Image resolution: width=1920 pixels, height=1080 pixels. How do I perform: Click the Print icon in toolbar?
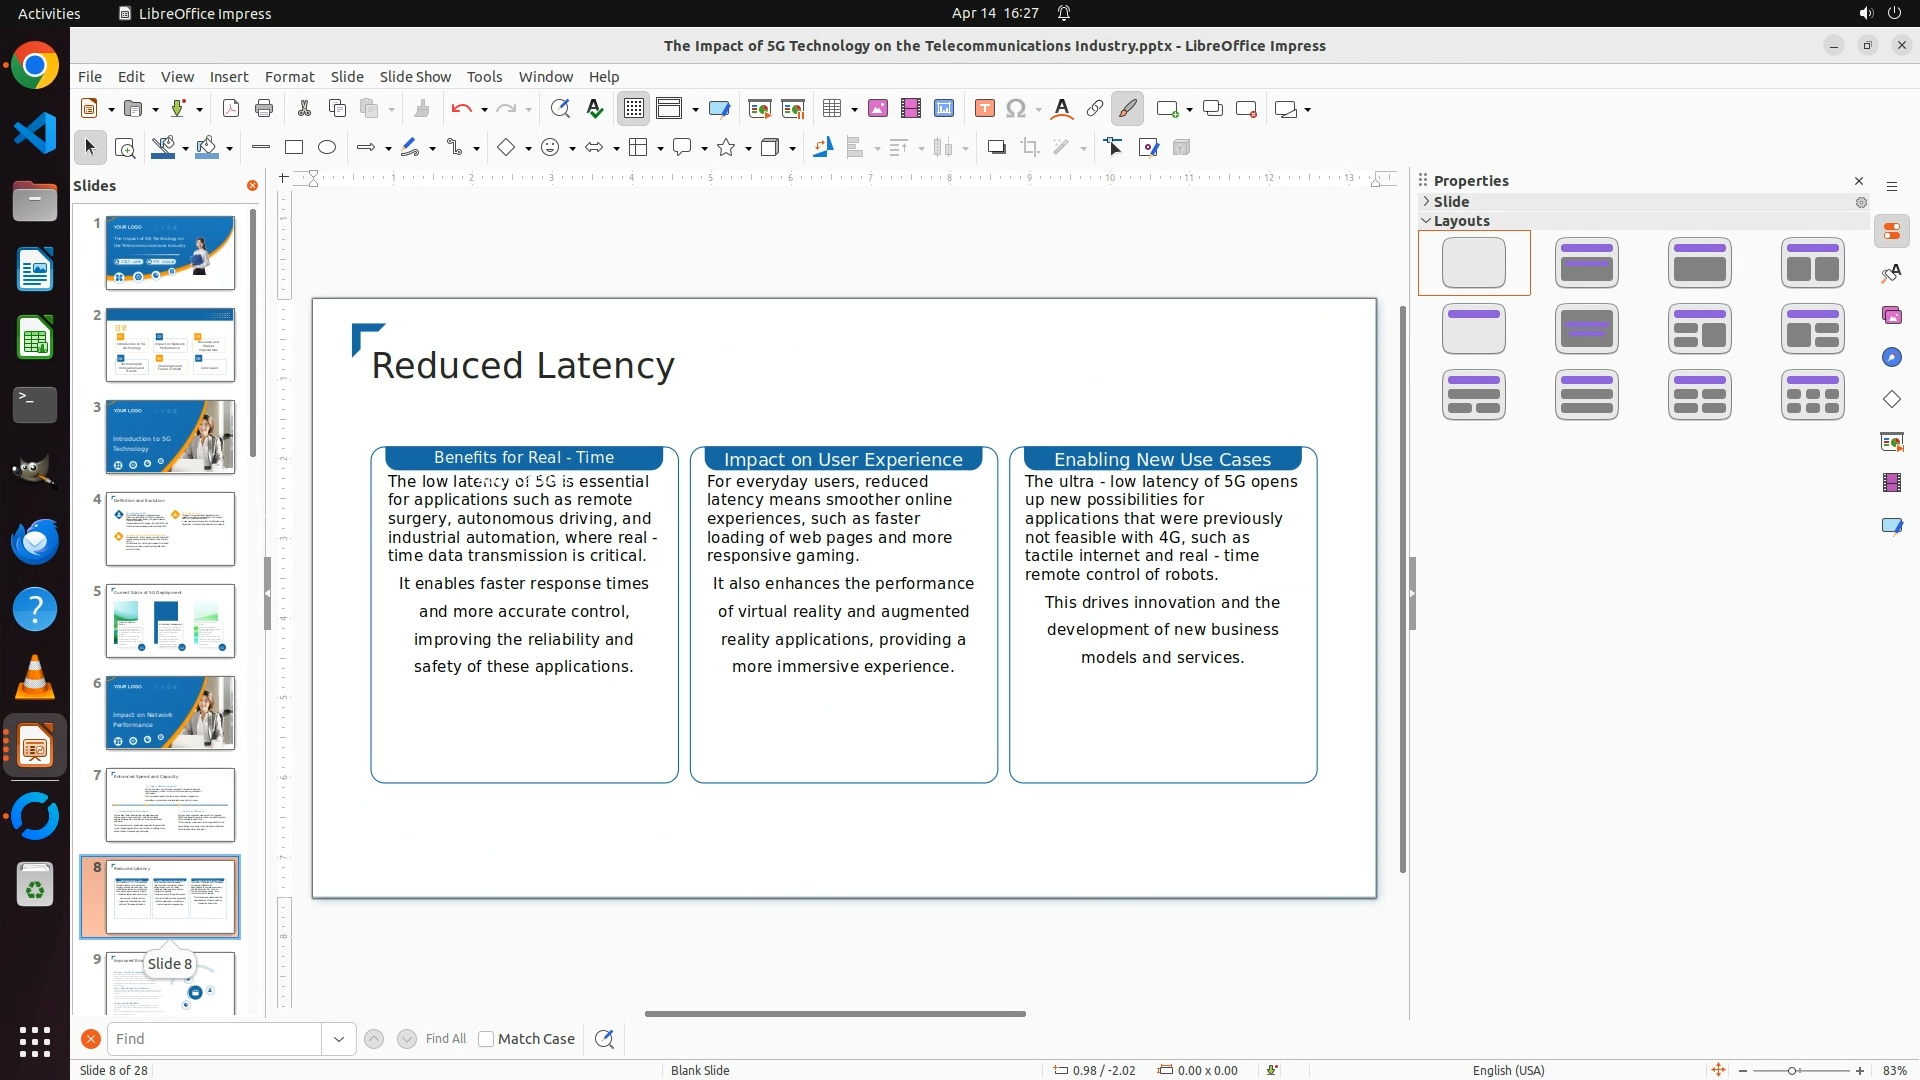click(264, 109)
